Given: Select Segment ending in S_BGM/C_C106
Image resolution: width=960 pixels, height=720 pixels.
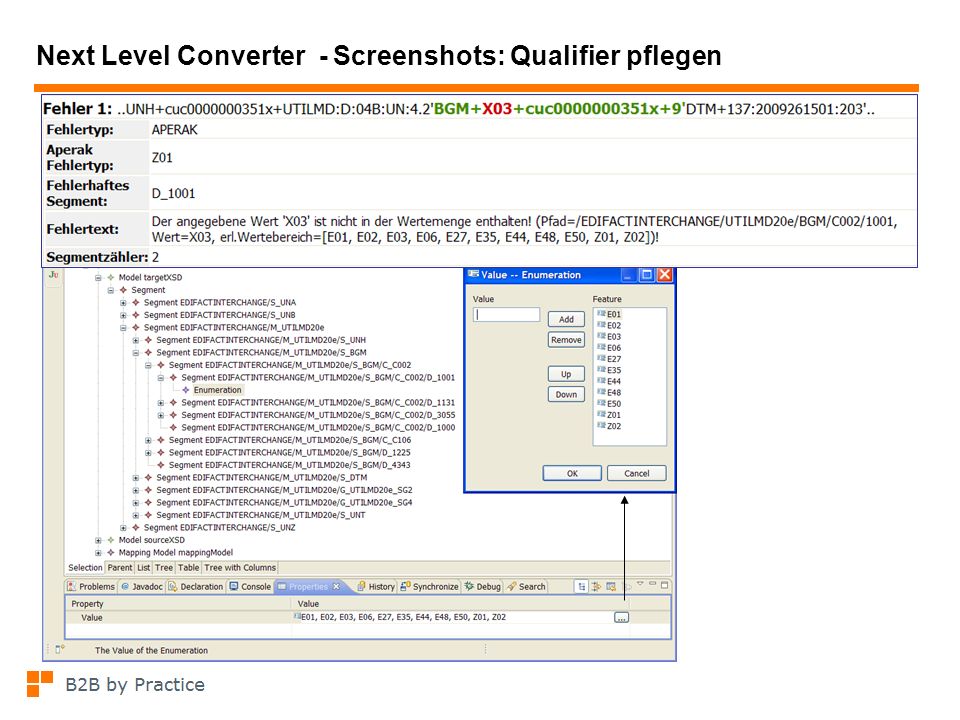Looking at the screenshot, I should click(290, 440).
